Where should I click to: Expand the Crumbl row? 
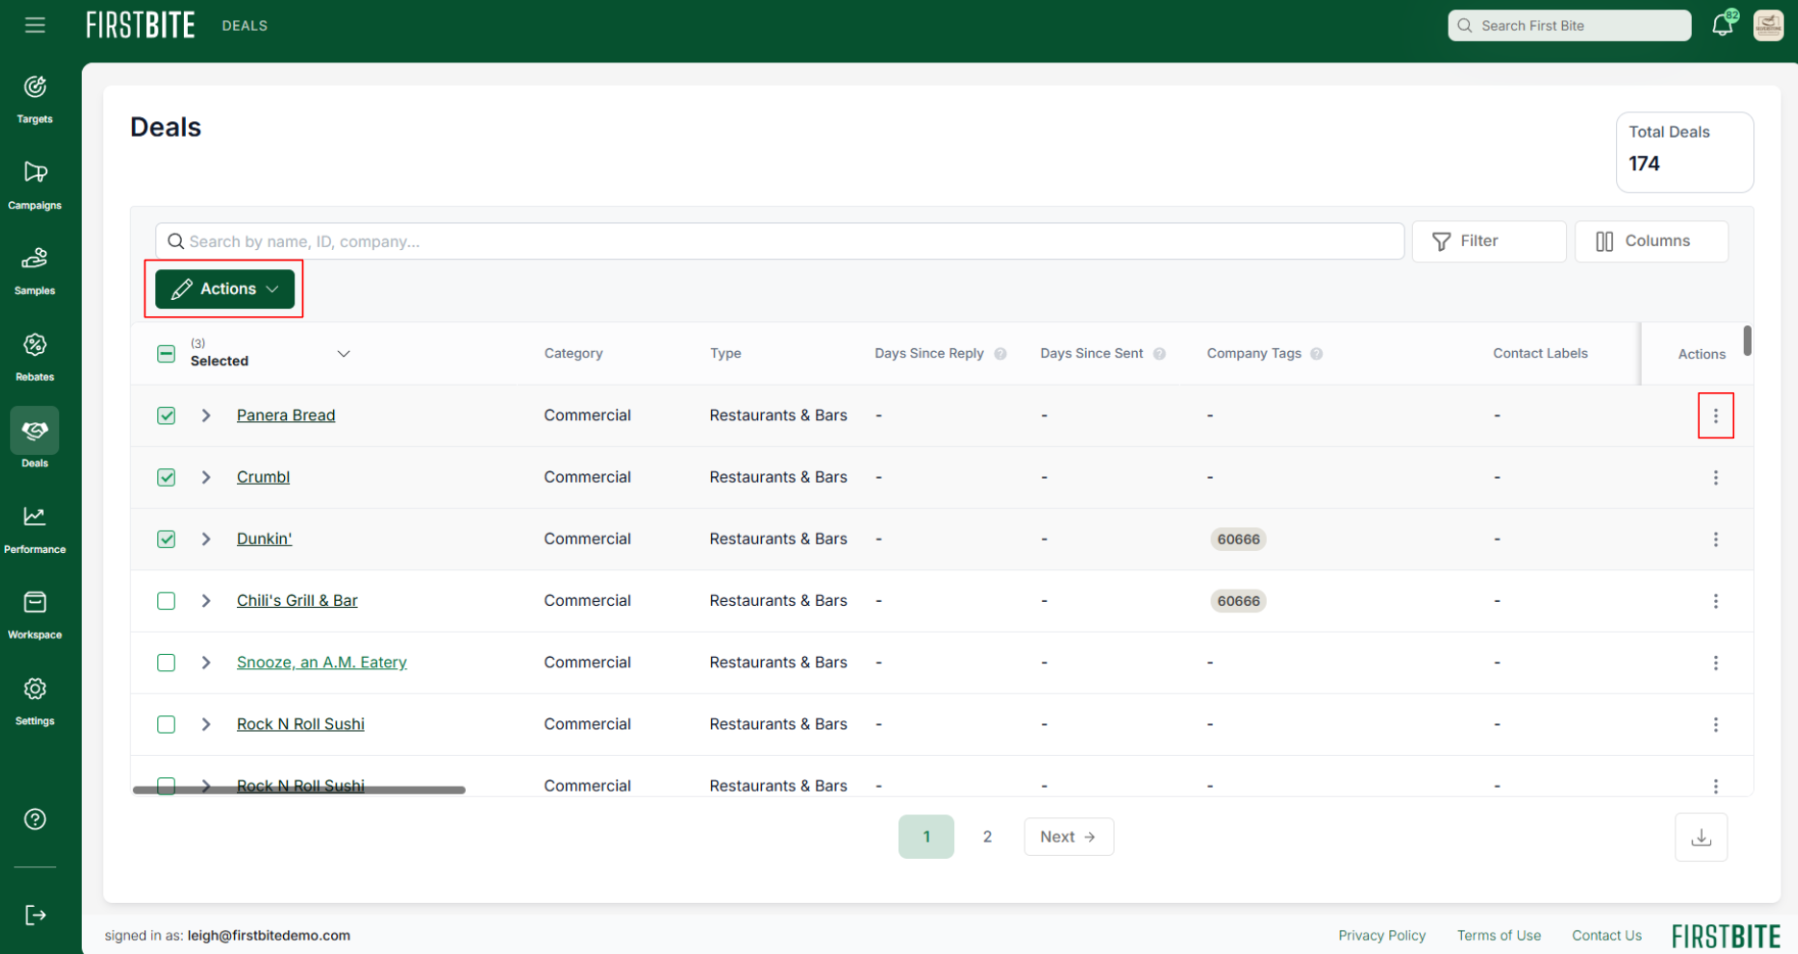(x=206, y=478)
